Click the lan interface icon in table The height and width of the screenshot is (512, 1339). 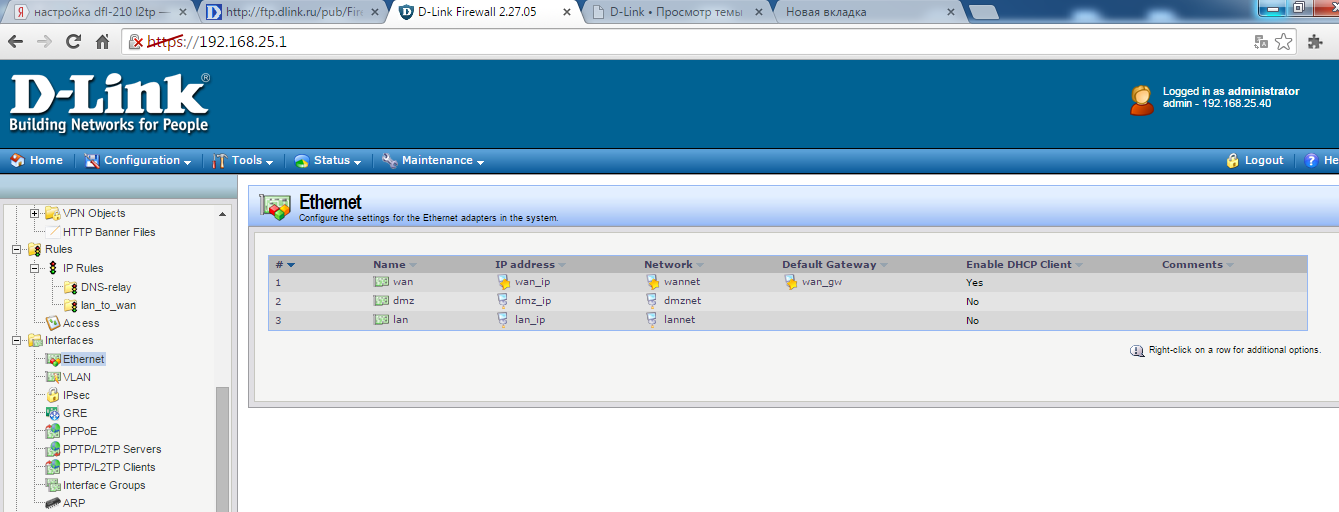tap(381, 320)
